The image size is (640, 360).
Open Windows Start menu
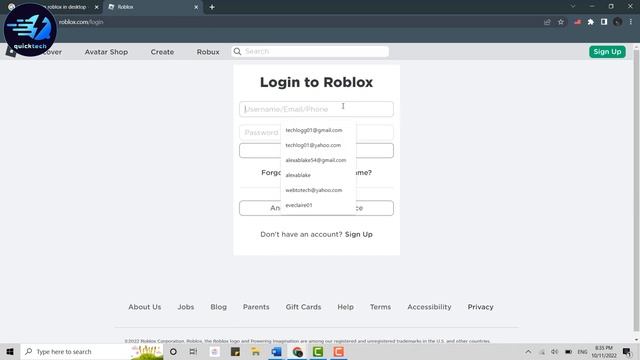coord(10,351)
